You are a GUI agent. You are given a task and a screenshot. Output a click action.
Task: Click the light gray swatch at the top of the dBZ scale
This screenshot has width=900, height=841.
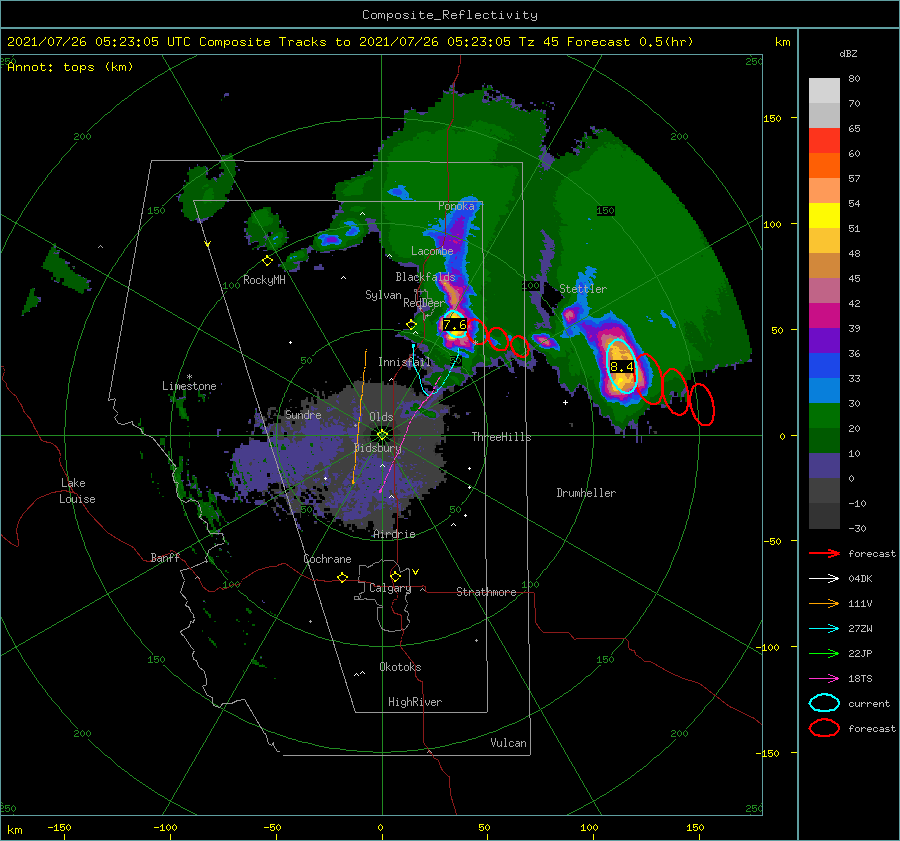(824, 91)
